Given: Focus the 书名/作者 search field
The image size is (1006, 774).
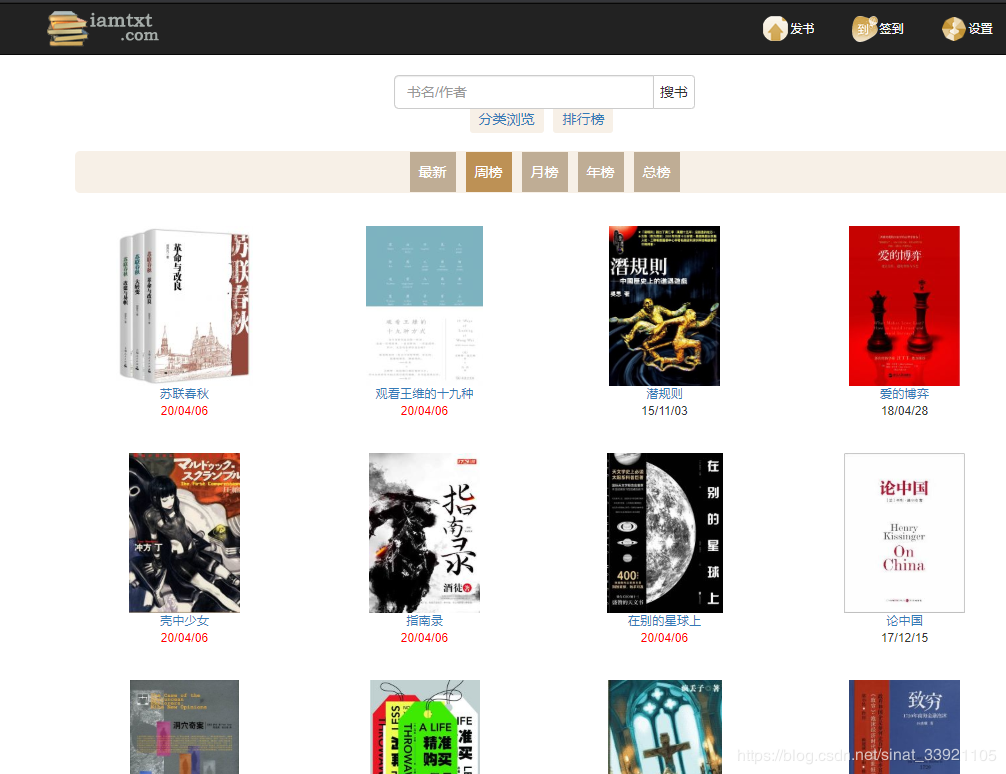Looking at the screenshot, I should pyautogui.click(x=524, y=92).
